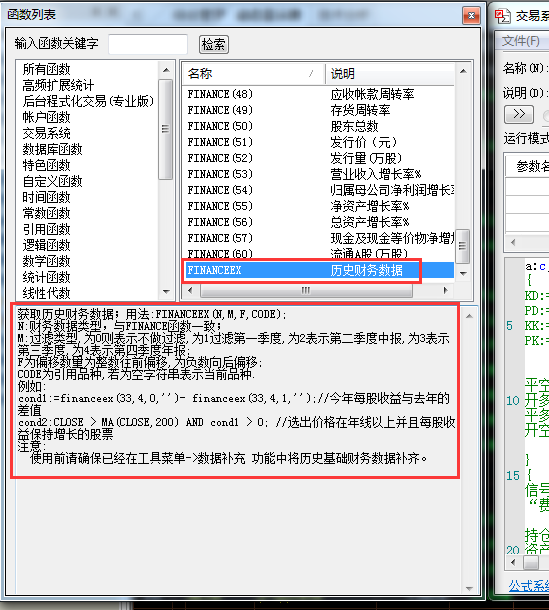Select FINANCE(49) 存货周转率 row
Screen dimensions: 549x610
click(x=318, y=110)
